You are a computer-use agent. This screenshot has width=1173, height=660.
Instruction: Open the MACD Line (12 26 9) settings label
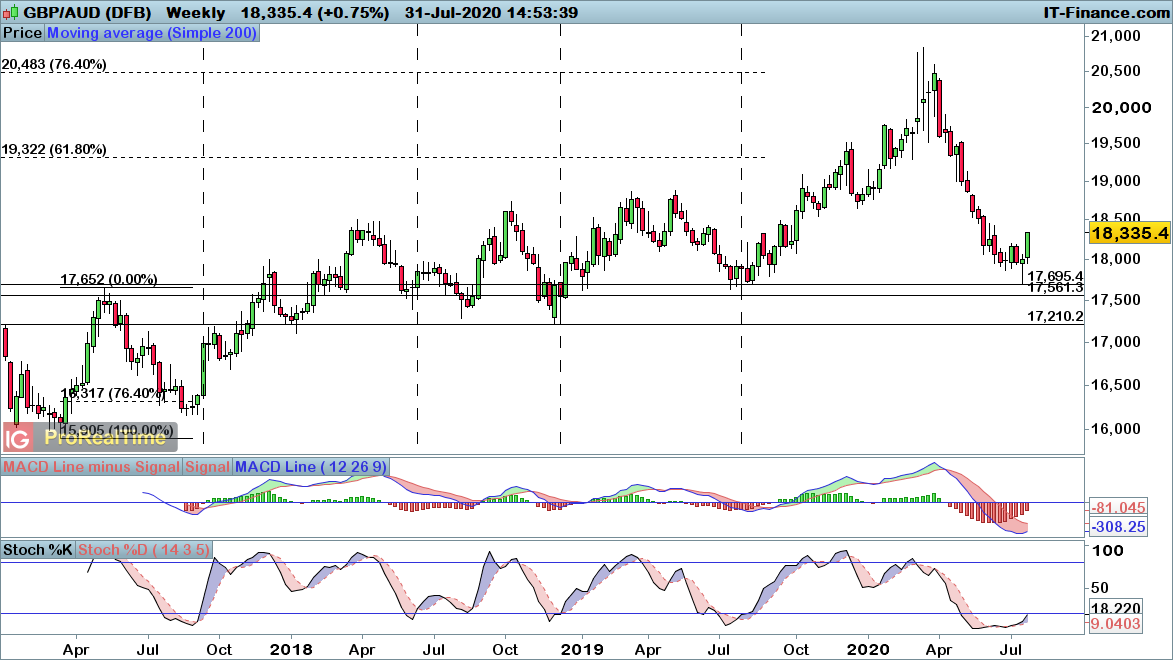(310, 467)
